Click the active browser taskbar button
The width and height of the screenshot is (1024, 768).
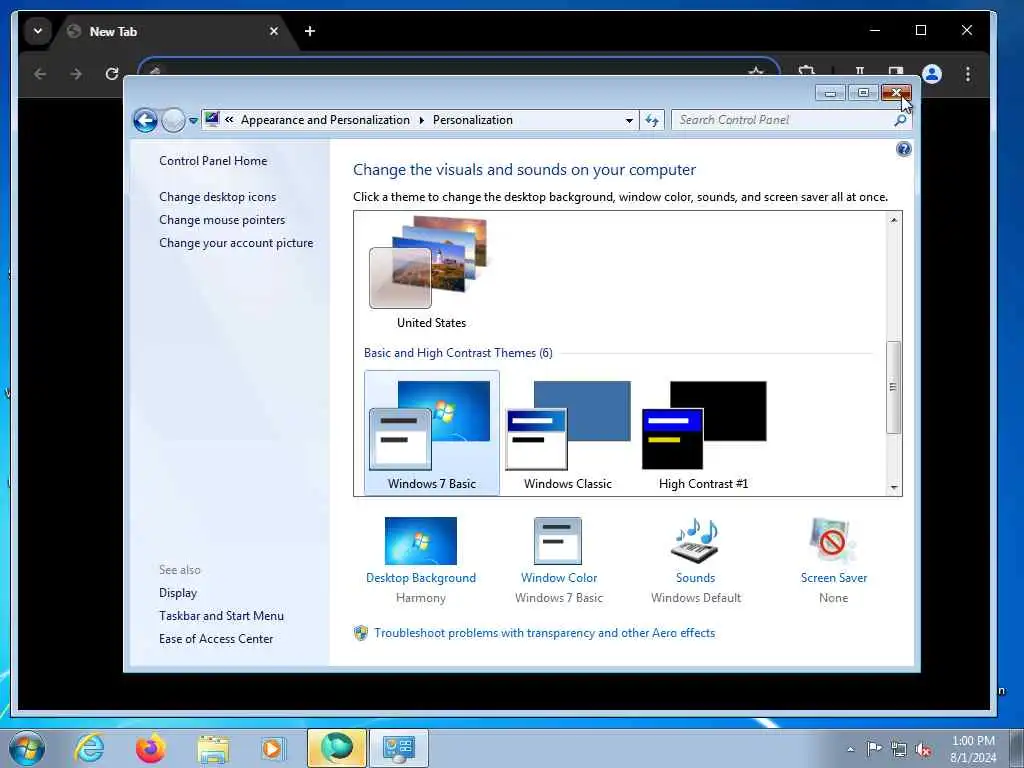337,748
